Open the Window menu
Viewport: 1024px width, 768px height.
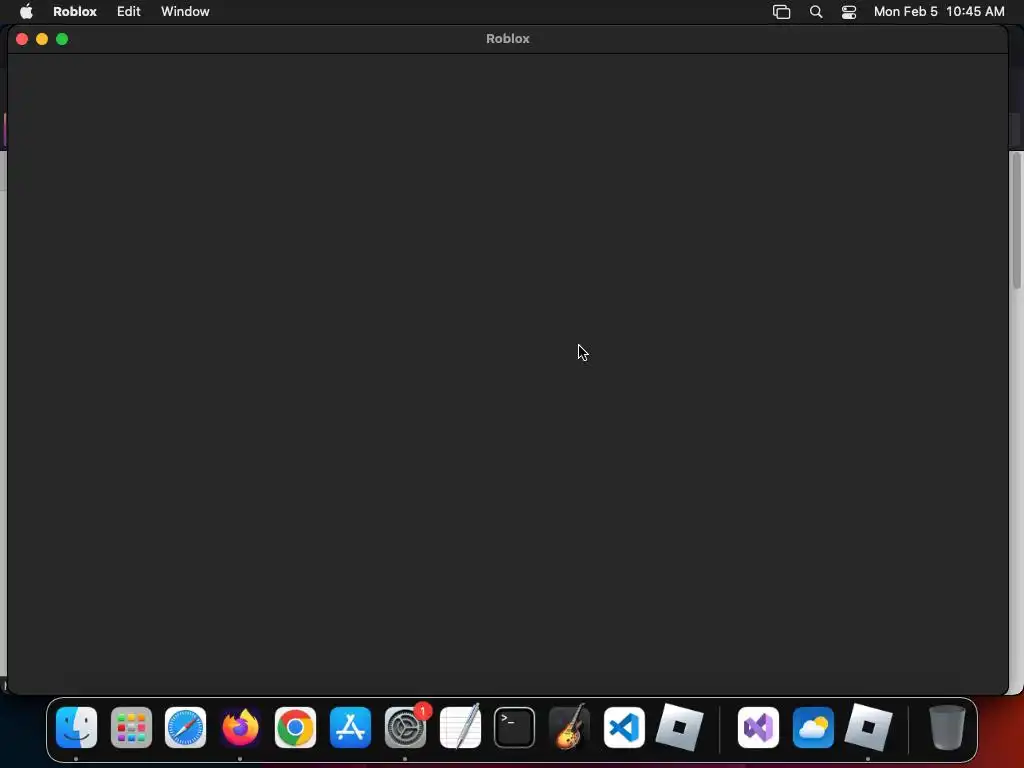point(185,11)
